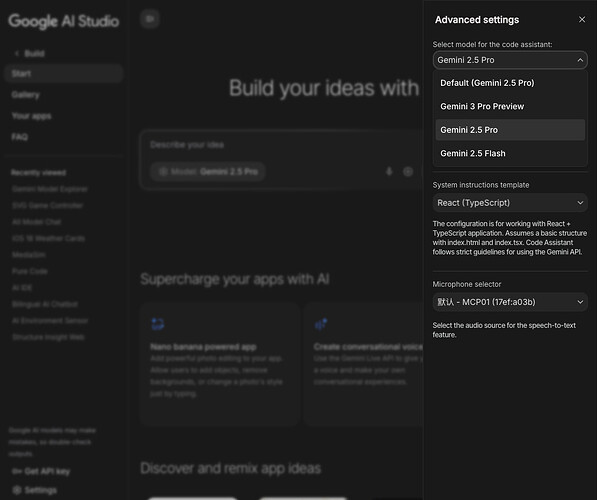Screen dimensions: 597x500
Task: Click the conversational voice card icon
Action: click(x=321, y=324)
